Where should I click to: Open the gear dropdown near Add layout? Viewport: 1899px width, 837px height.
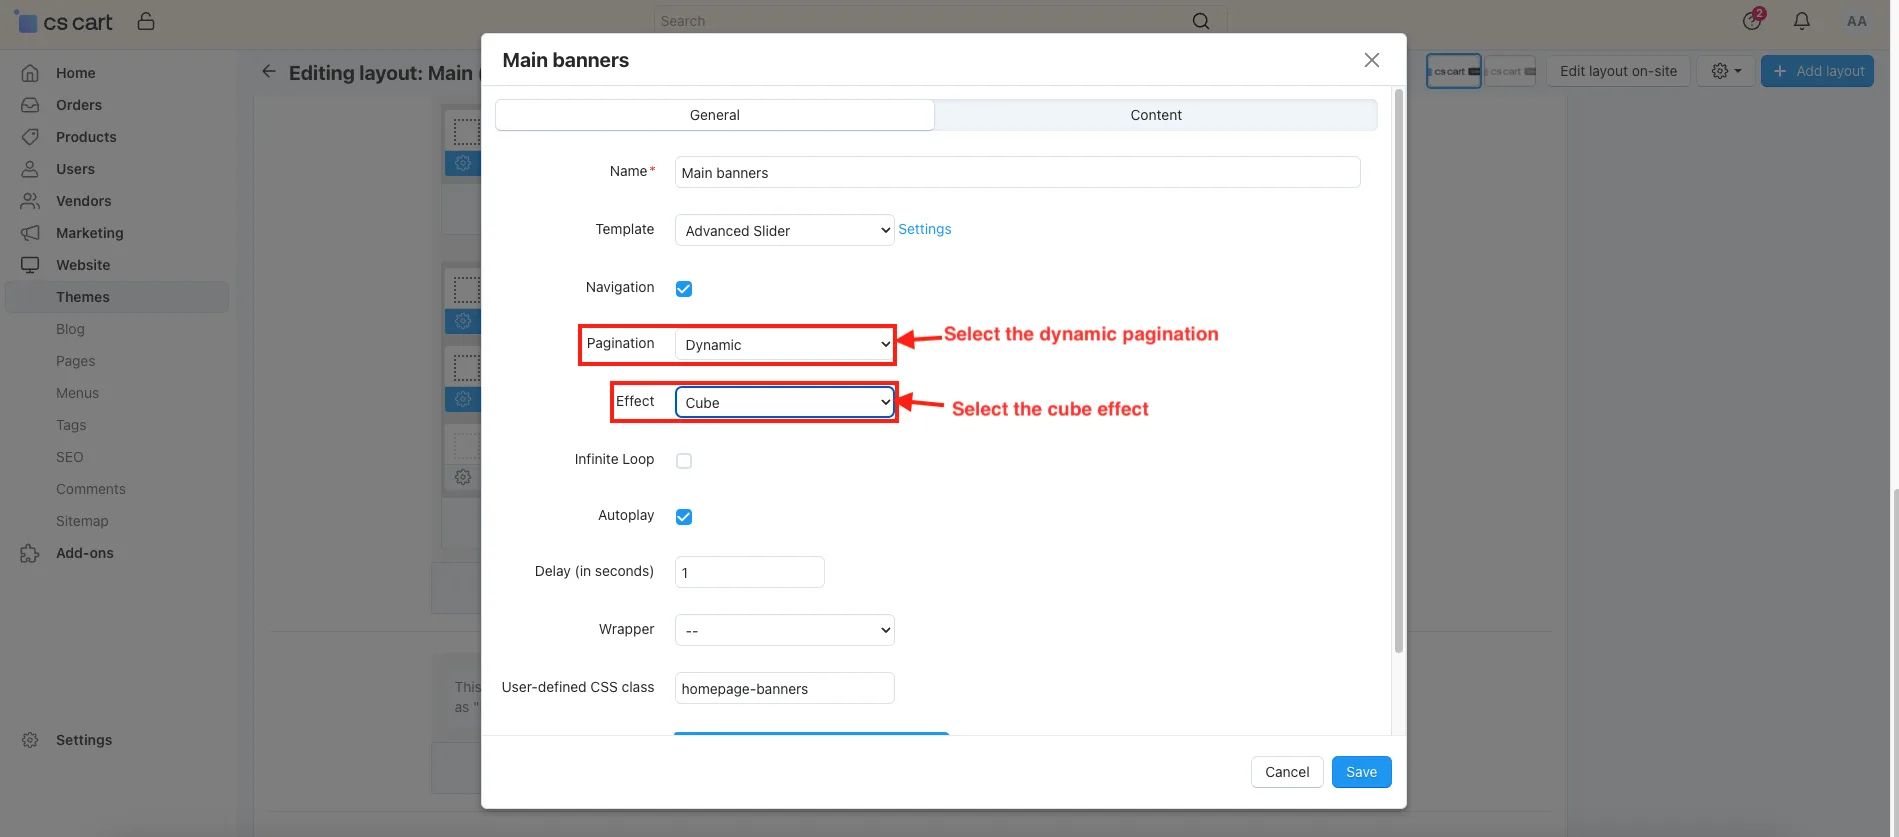point(1726,71)
